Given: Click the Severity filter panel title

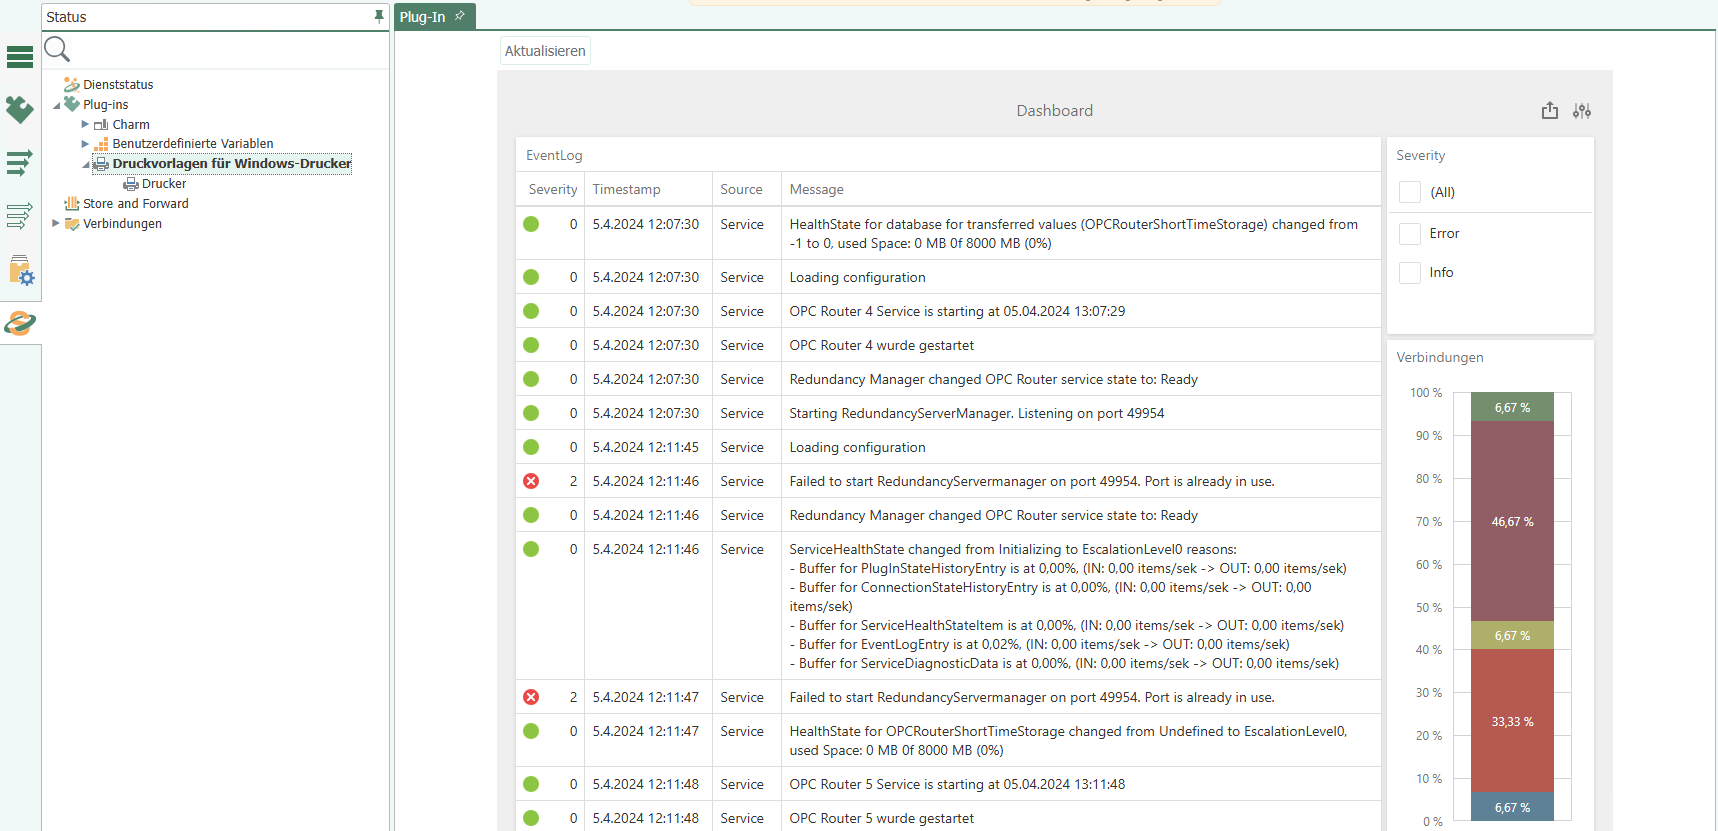Looking at the screenshot, I should (x=1420, y=155).
